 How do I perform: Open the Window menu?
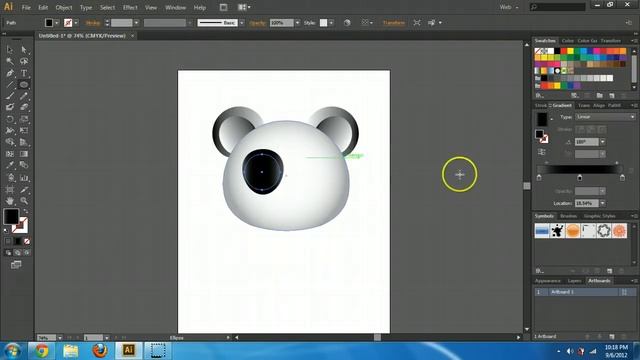176,7
